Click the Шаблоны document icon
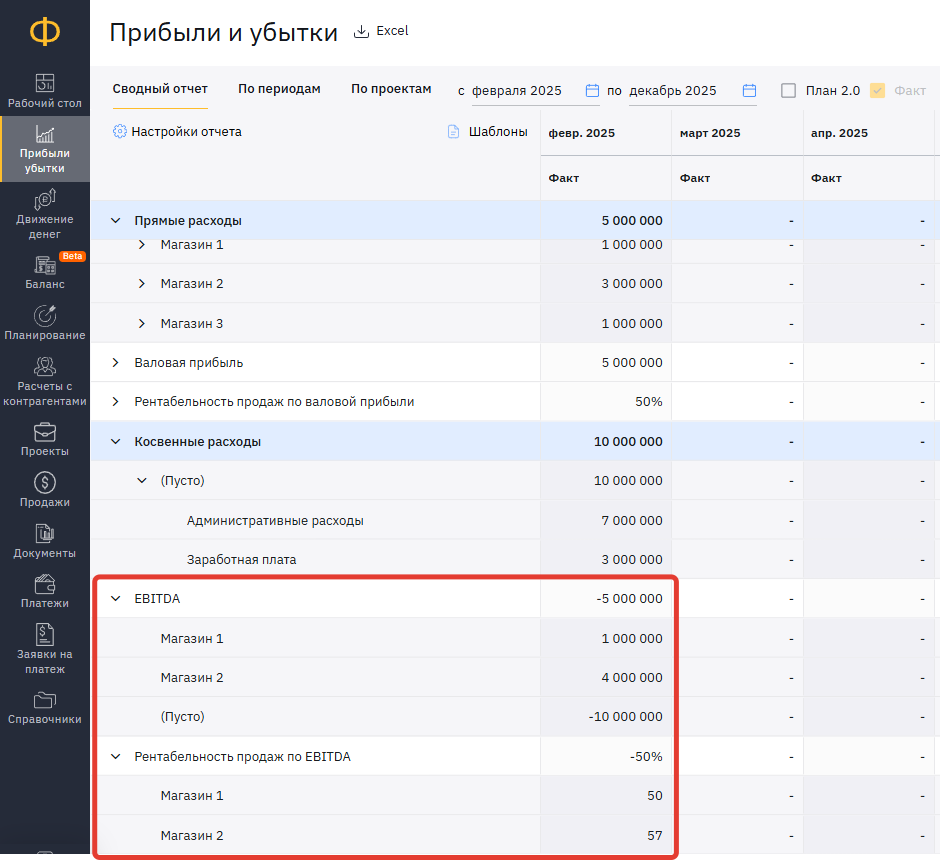The height and width of the screenshot is (861, 940). pyautogui.click(x=454, y=131)
